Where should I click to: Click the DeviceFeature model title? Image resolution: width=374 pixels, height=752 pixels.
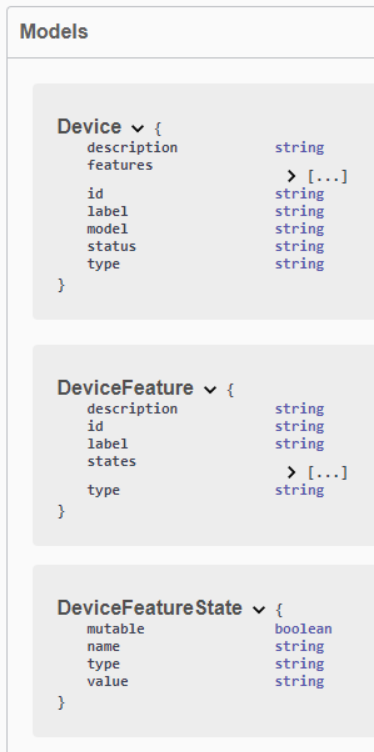point(125,388)
